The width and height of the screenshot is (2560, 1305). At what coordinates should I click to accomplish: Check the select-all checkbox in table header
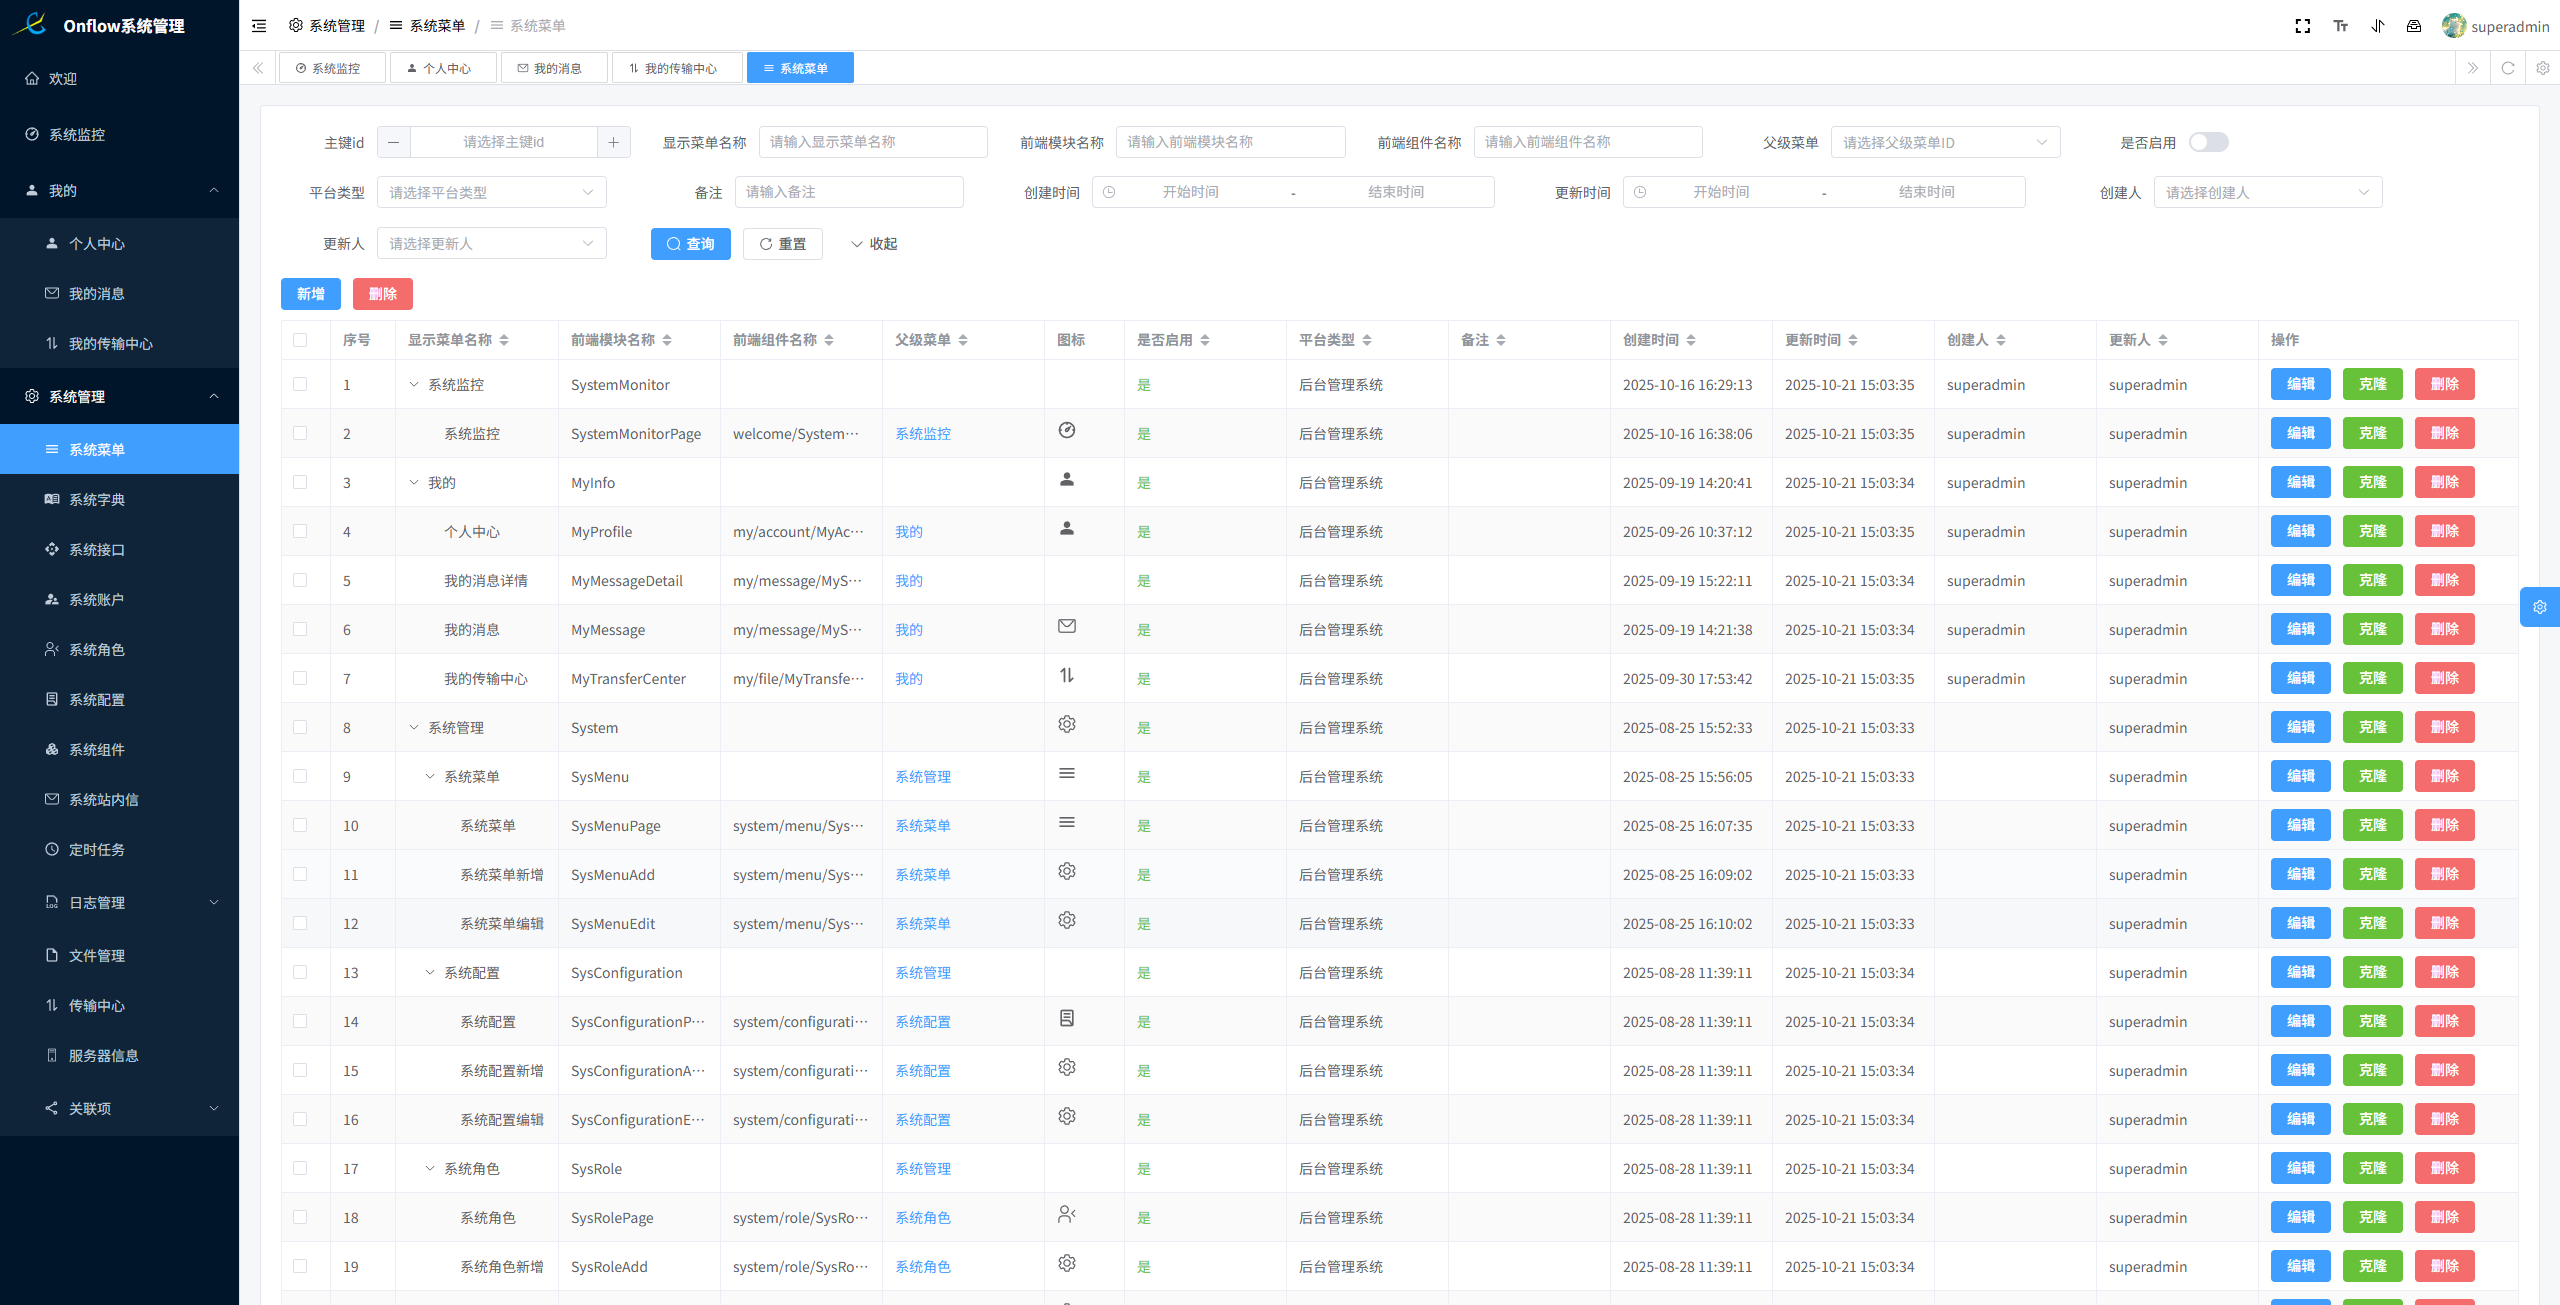(300, 340)
